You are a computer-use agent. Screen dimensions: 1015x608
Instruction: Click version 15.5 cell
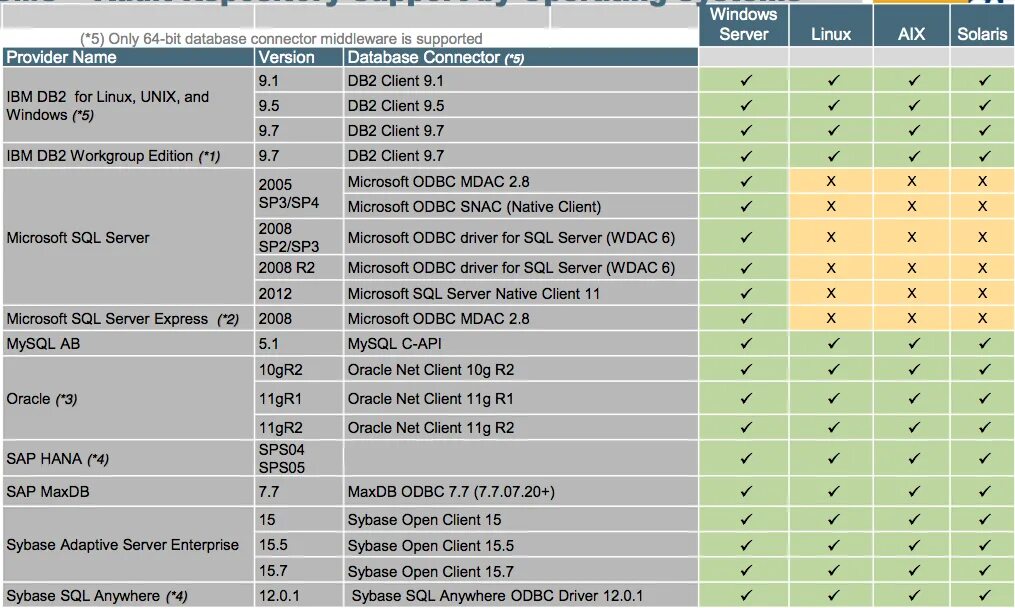click(x=298, y=545)
